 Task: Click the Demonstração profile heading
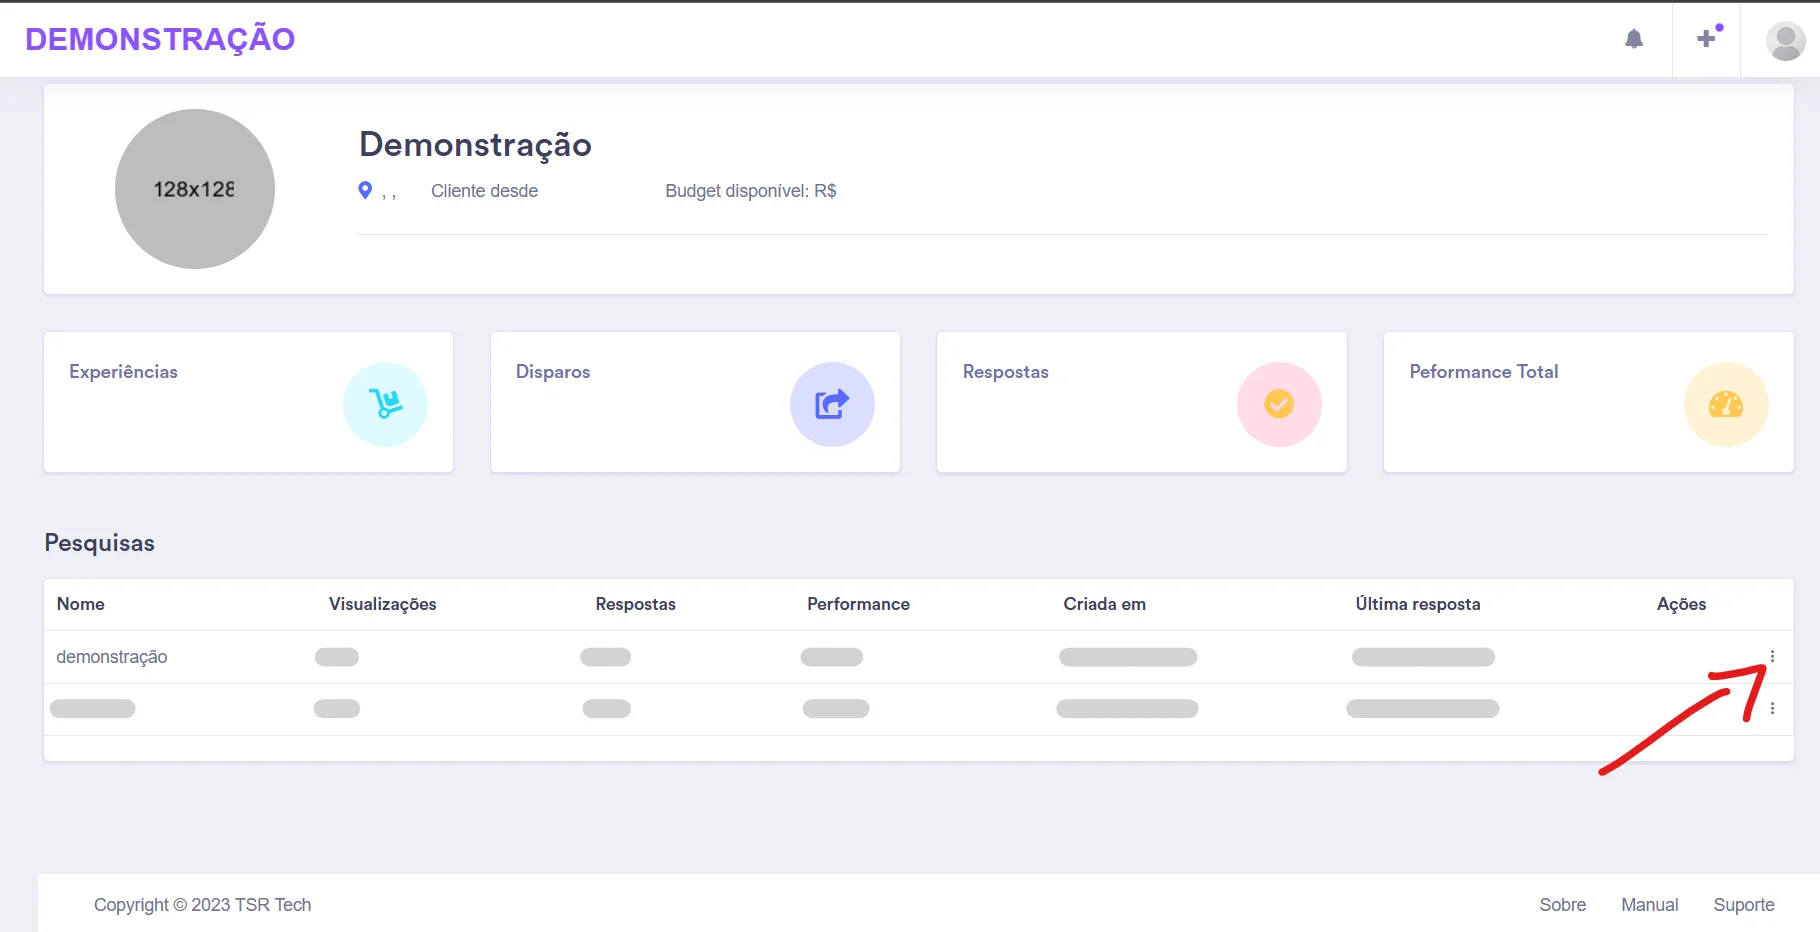coord(476,145)
